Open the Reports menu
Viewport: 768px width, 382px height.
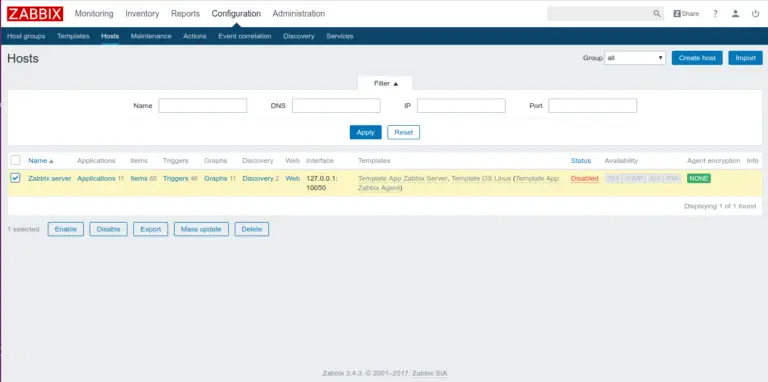tap(185, 14)
